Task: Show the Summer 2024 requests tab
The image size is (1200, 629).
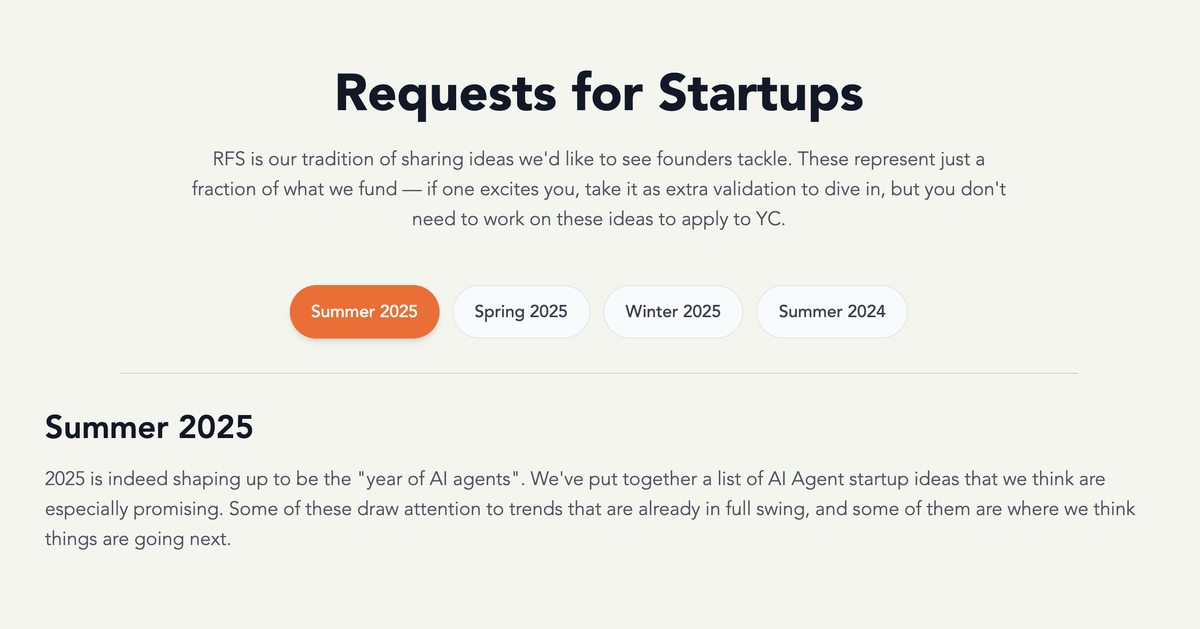Action: pos(832,311)
